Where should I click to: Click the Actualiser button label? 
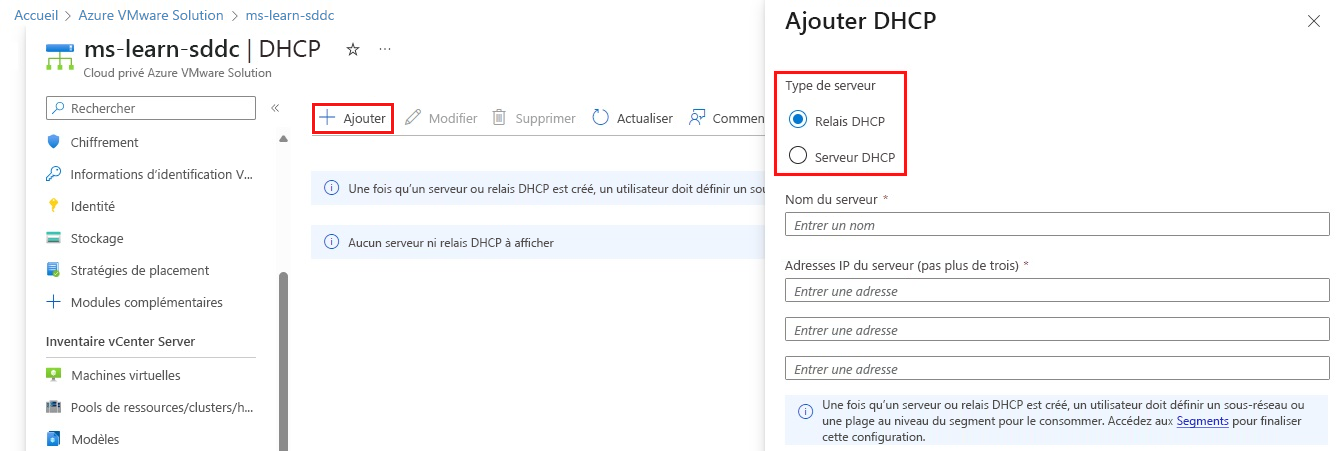tap(645, 118)
